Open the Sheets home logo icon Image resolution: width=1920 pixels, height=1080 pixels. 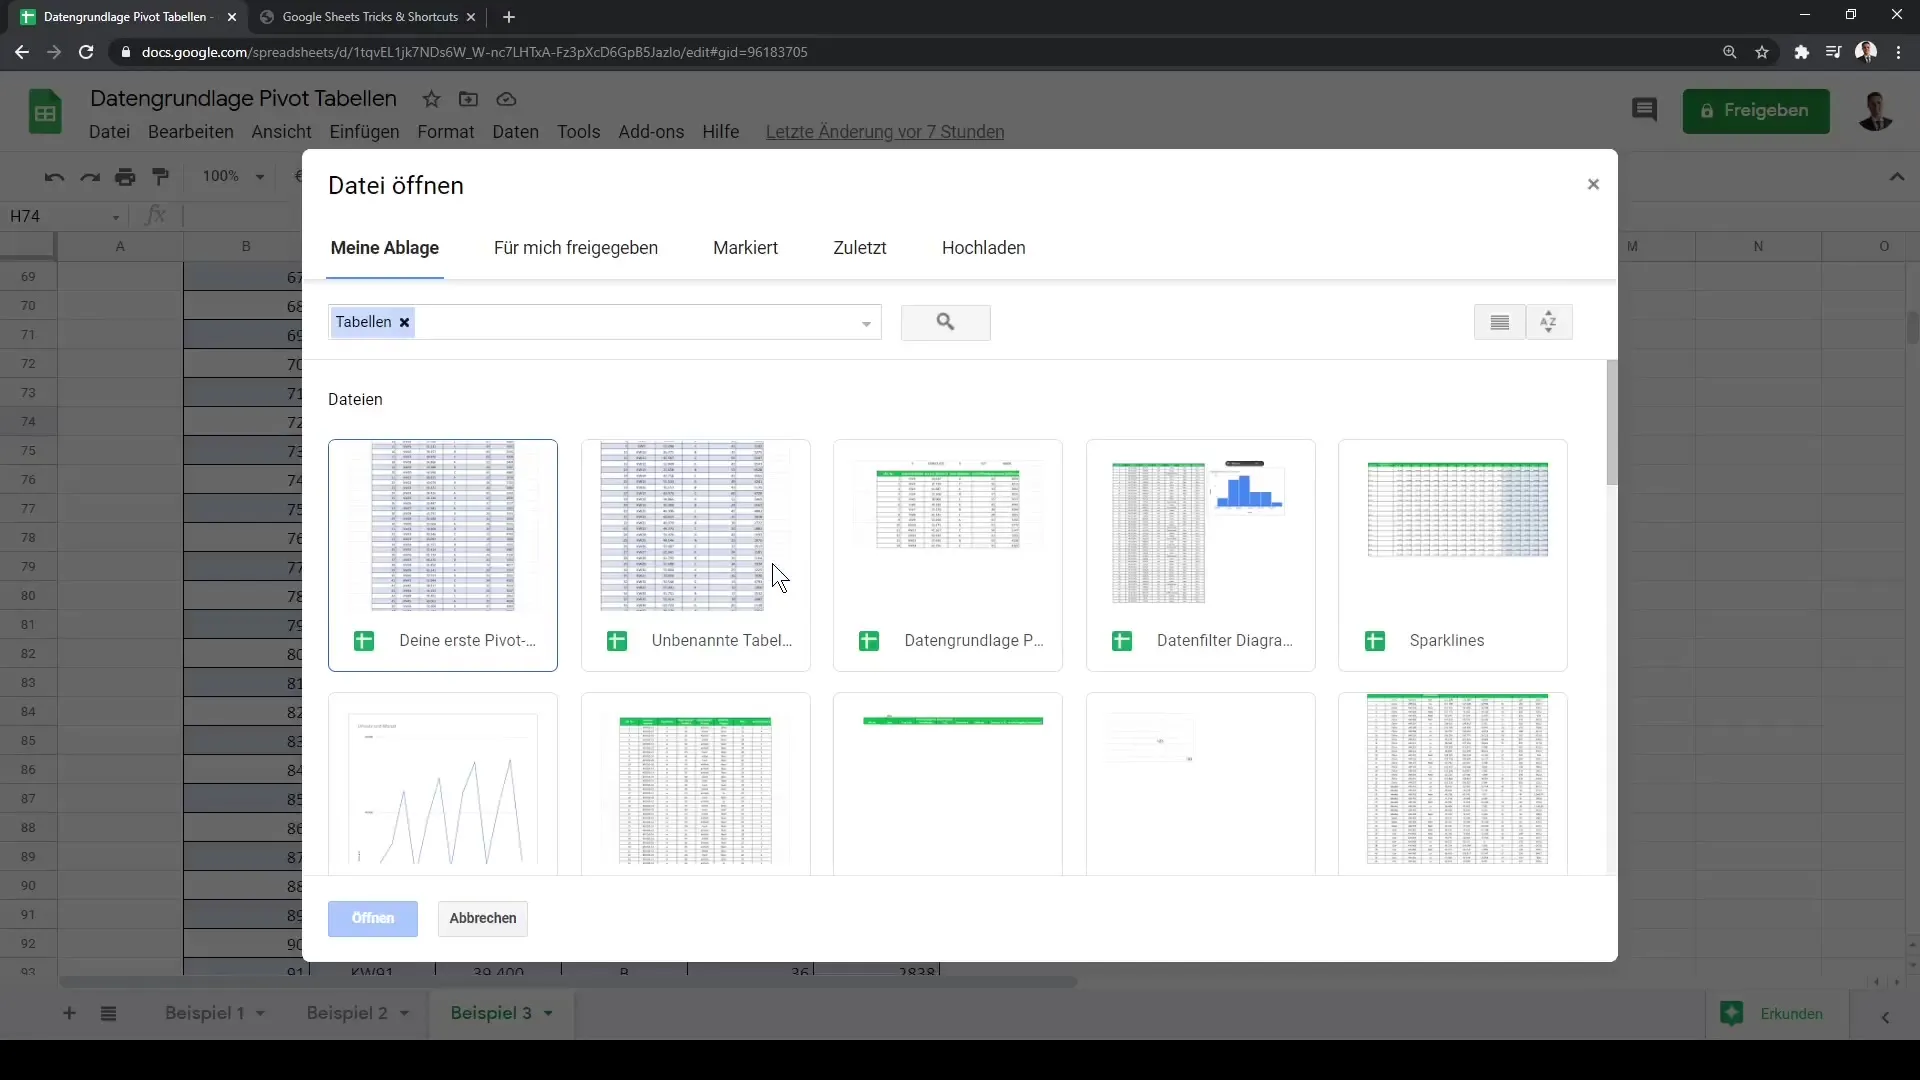pyautogui.click(x=45, y=111)
